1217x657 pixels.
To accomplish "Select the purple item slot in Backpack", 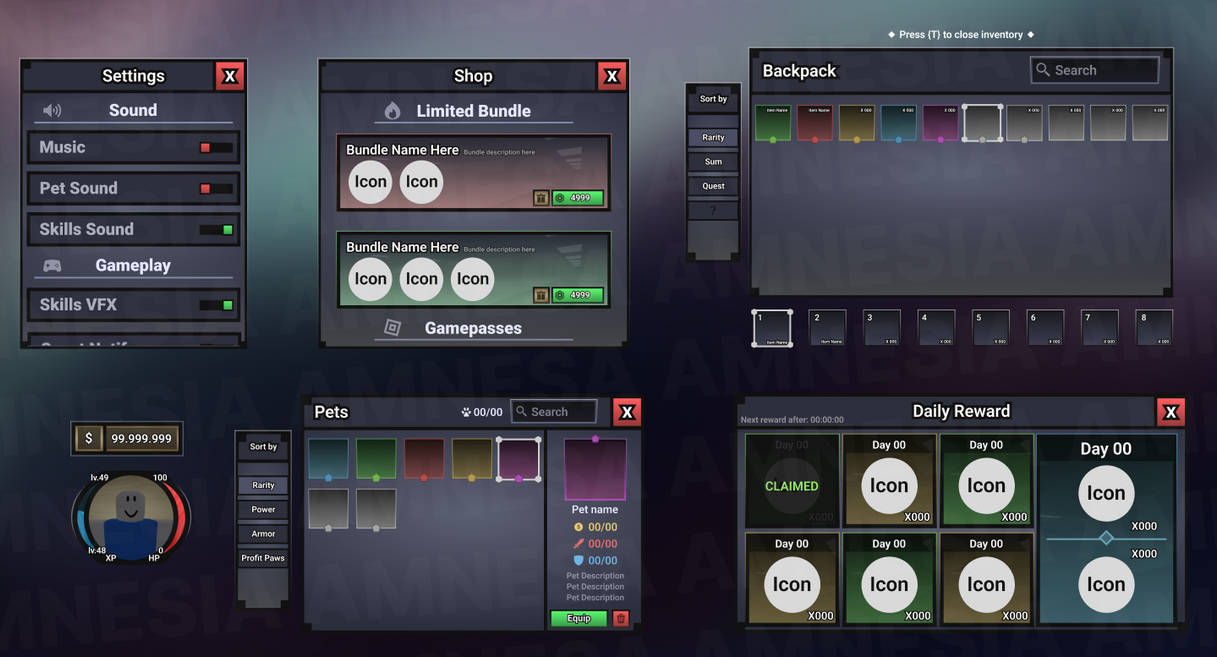I will [941, 123].
